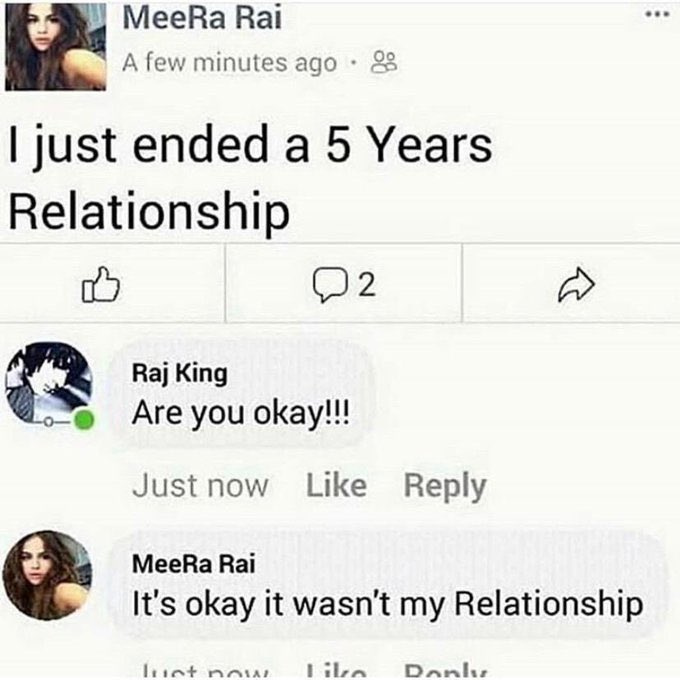Click the comment count number 2
This screenshot has width=680, height=680.
click(x=365, y=287)
